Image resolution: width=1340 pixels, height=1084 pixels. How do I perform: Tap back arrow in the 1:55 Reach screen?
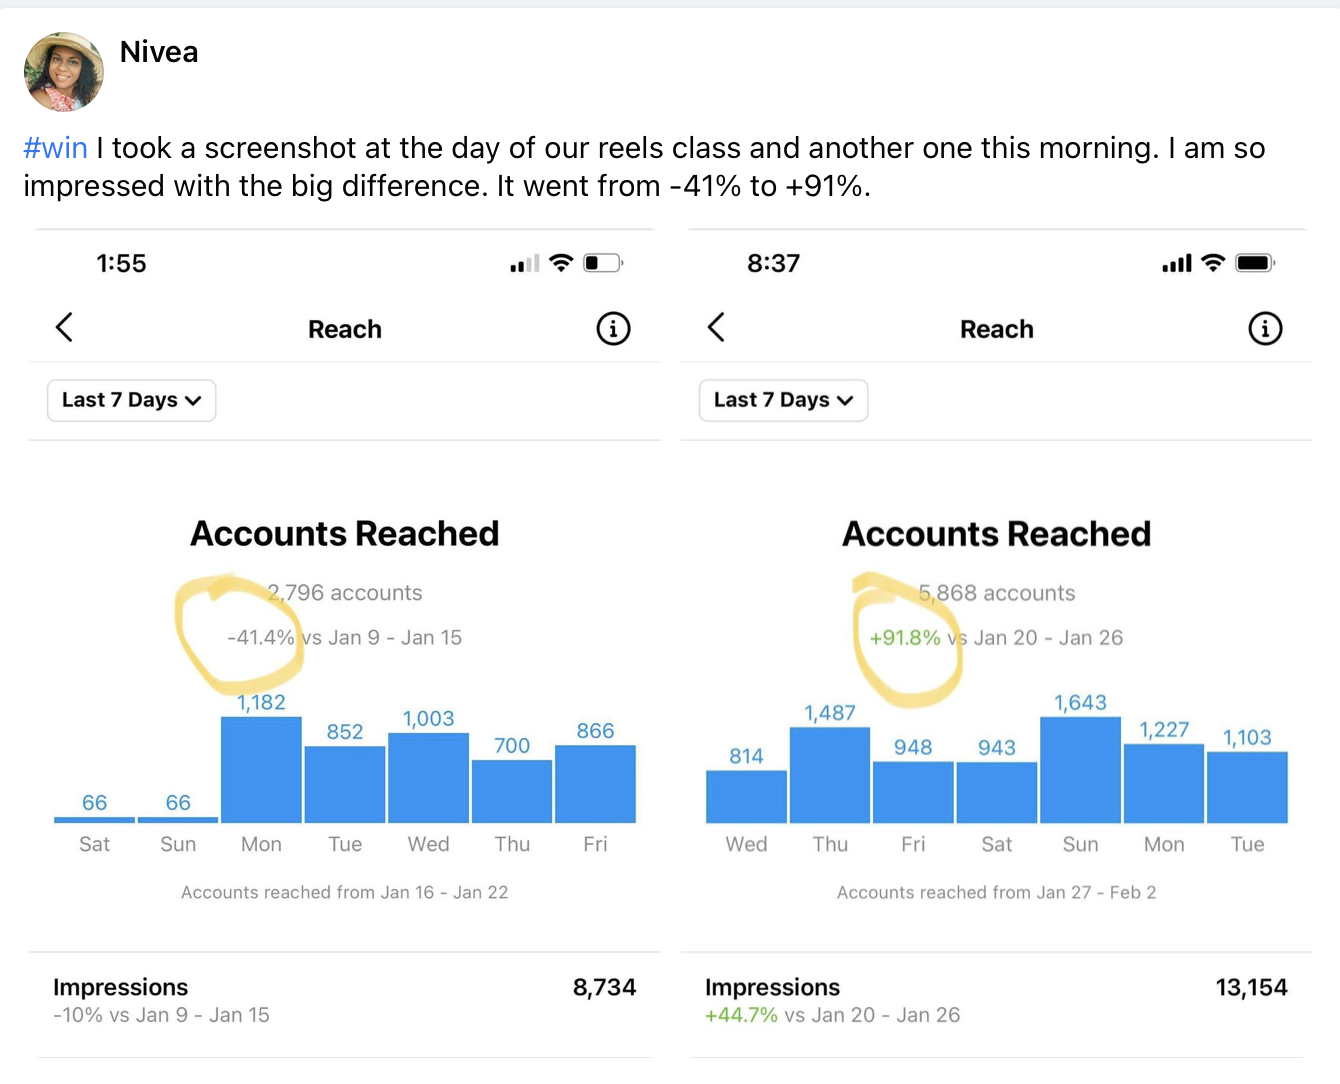pyautogui.click(x=65, y=327)
